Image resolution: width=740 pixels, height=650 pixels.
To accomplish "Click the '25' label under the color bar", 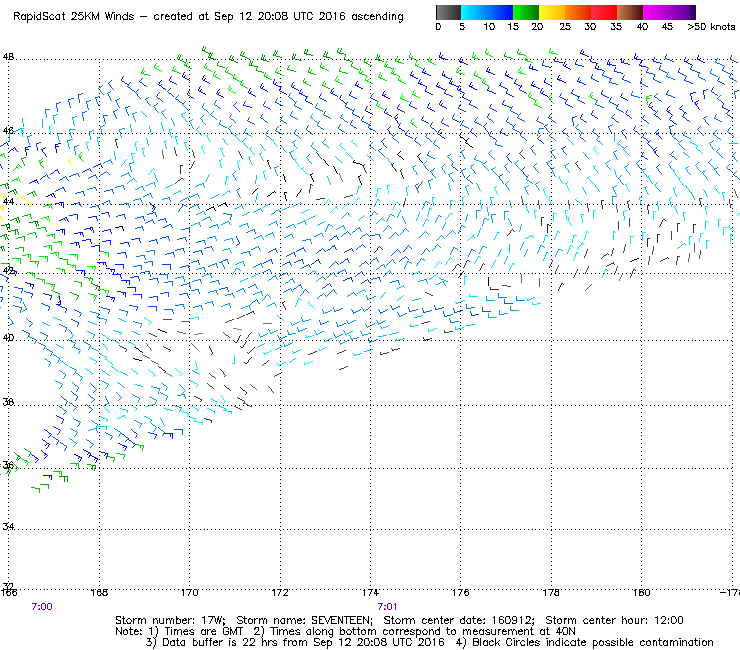I will (565, 27).
